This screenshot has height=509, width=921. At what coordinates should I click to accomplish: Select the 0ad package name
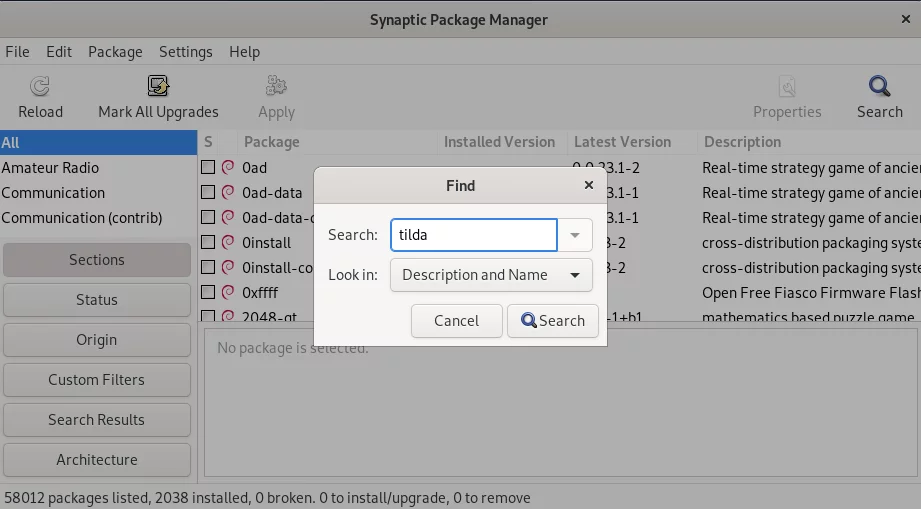tap(254, 167)
